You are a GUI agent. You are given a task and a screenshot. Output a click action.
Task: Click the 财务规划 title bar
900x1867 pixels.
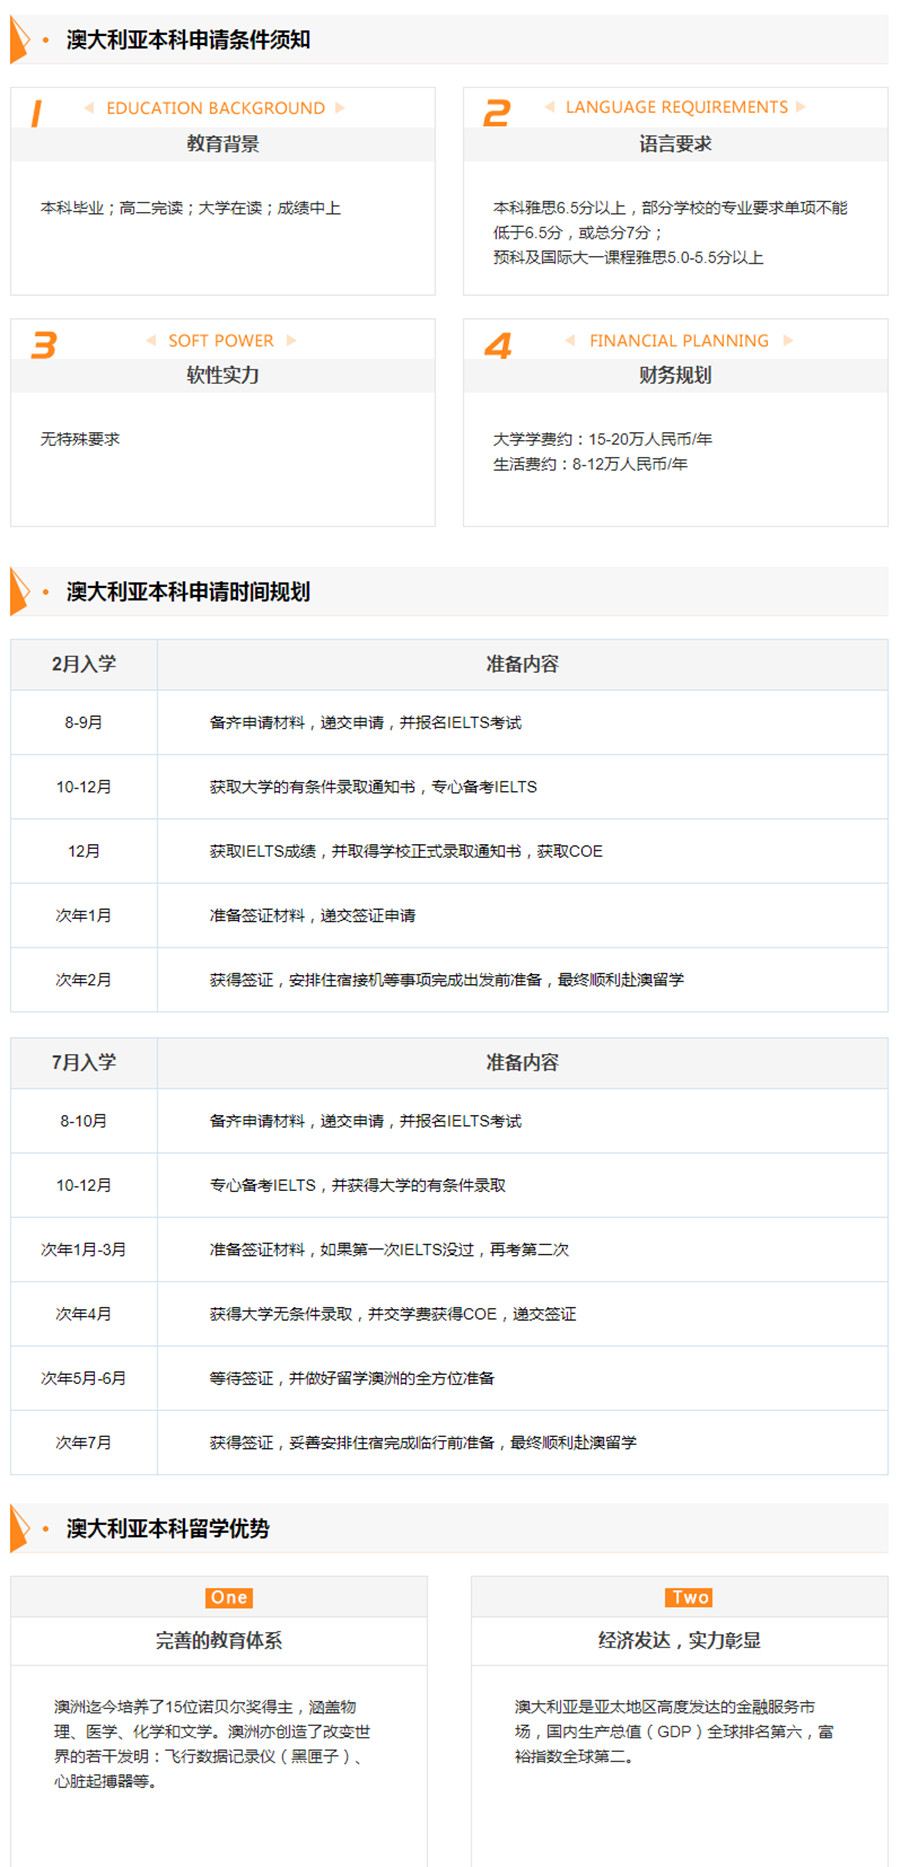coord(676,376)
